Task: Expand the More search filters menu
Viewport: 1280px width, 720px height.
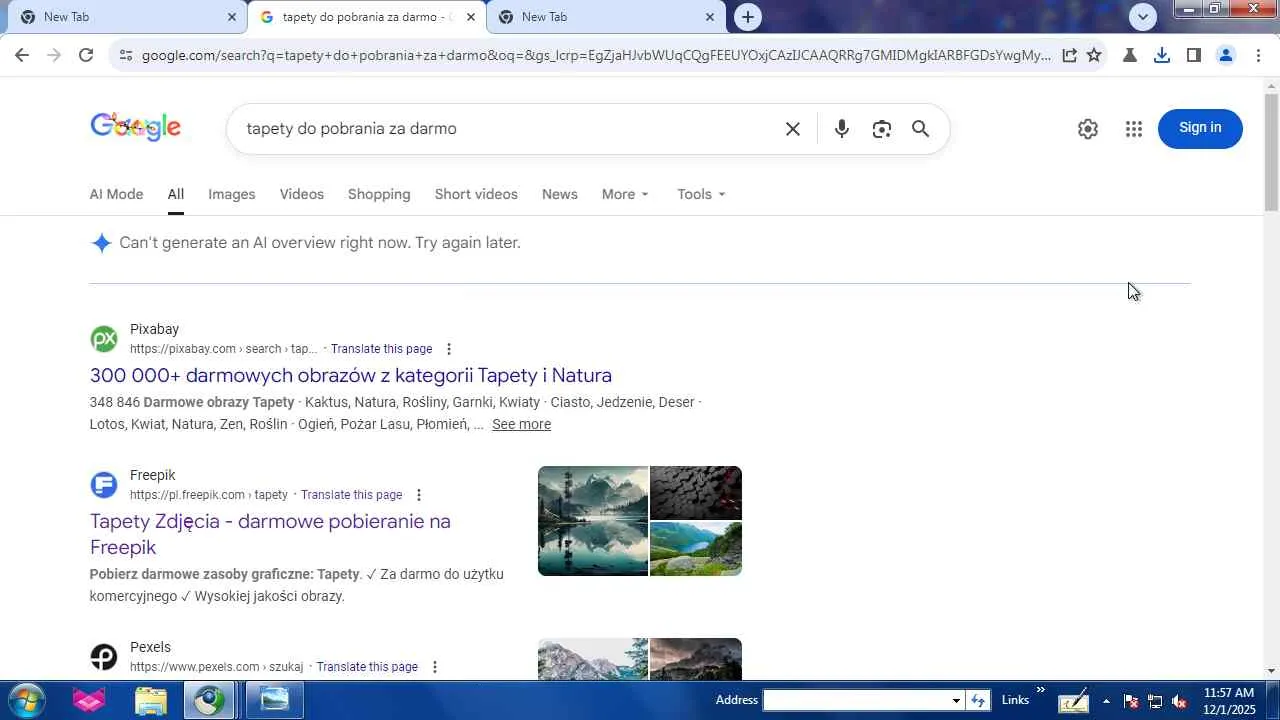Action: point(625,194)
